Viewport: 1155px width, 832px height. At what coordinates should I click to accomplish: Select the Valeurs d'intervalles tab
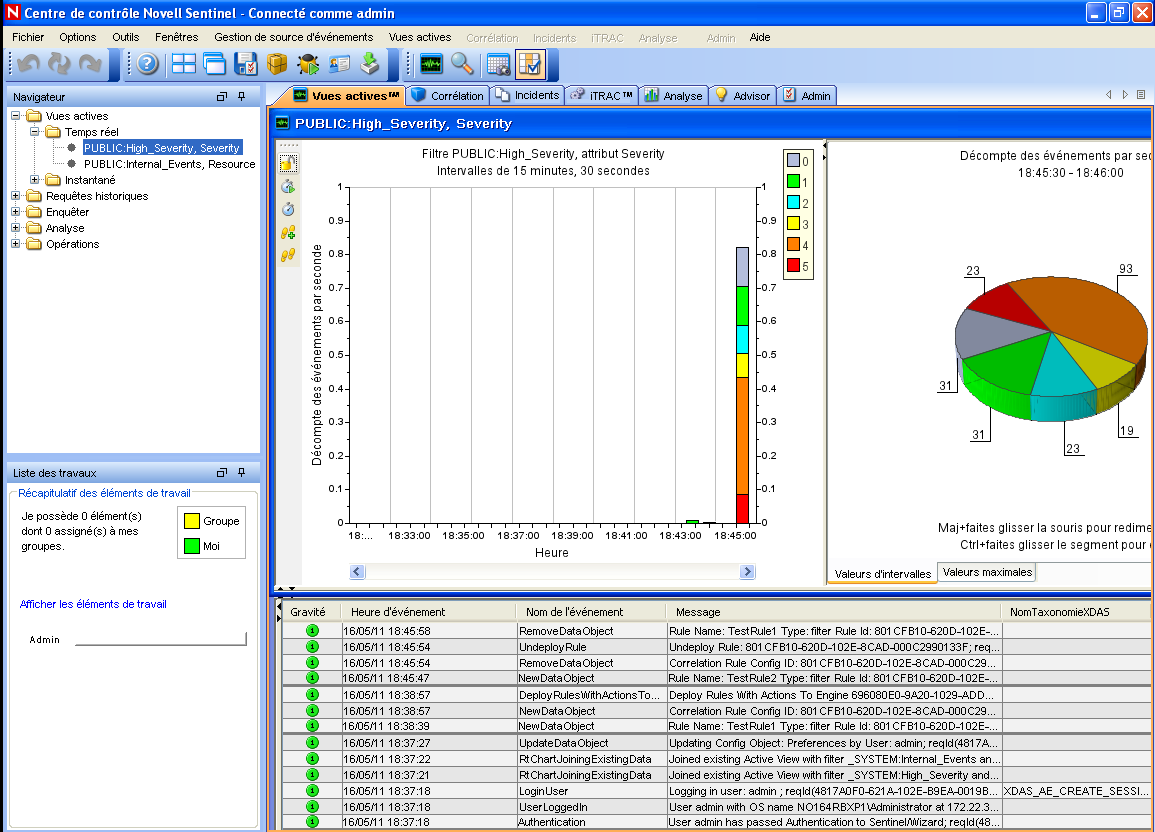(x=882, y=574)
